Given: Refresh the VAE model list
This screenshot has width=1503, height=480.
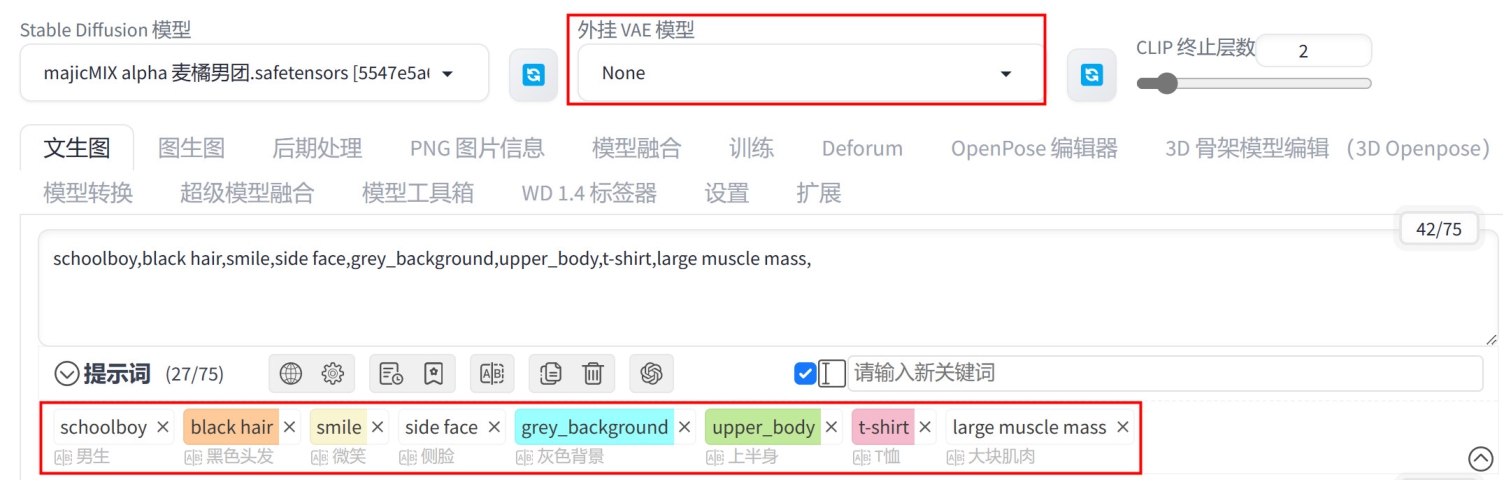Looking at the screenshot, I should [x=1092, y=74].
